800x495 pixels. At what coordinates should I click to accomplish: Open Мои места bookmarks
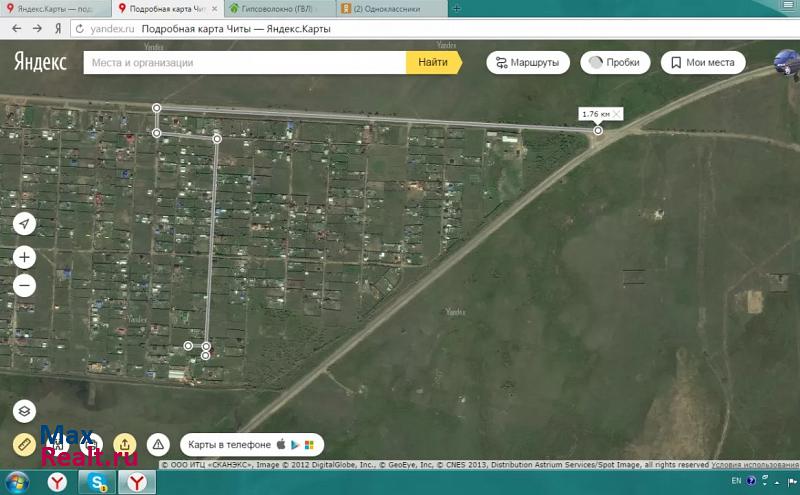coord(702,62)
